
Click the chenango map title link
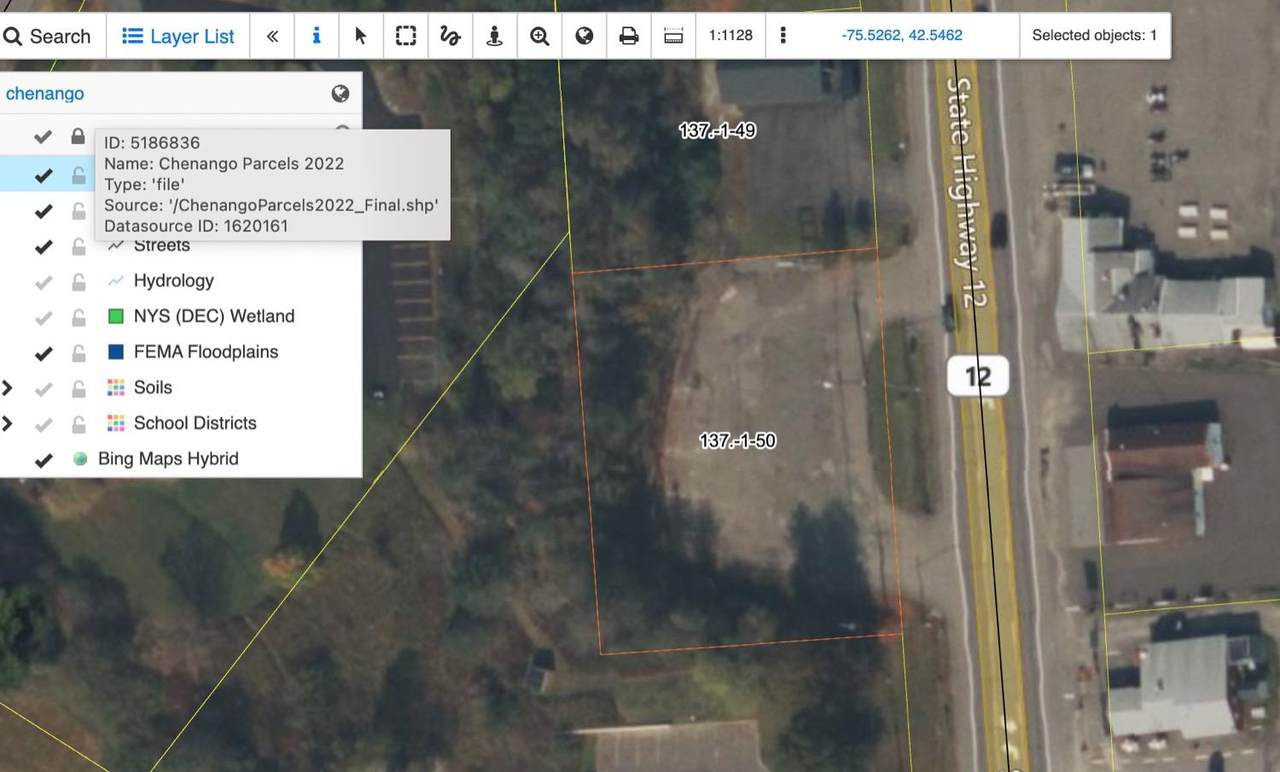(45, 94)
